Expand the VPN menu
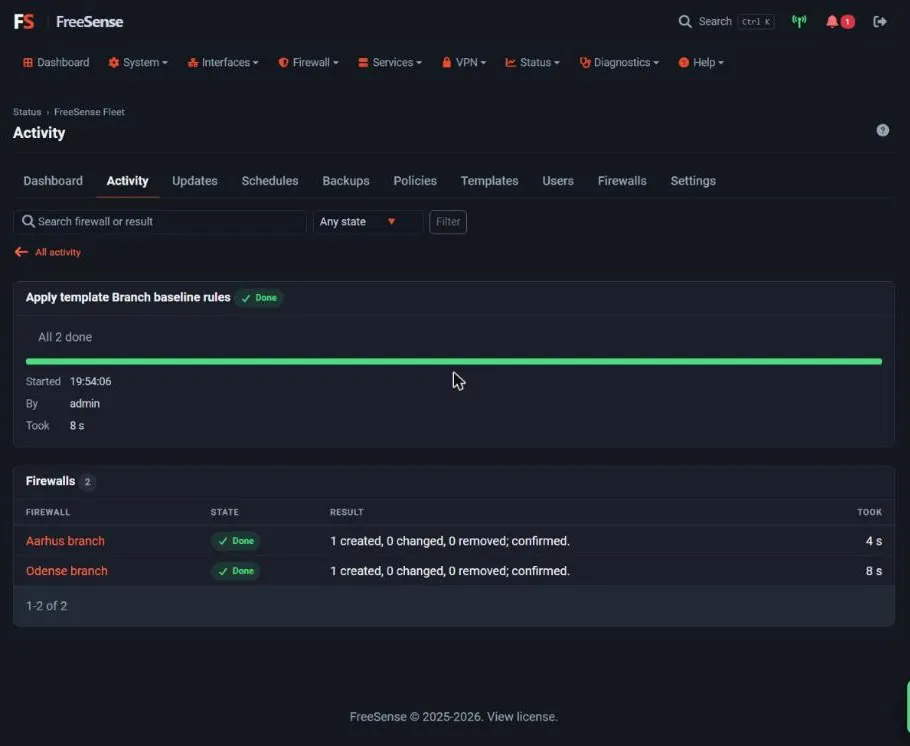The height and width of the screenshot is (746, 910). pyautogui.click(x=464, y=62)
